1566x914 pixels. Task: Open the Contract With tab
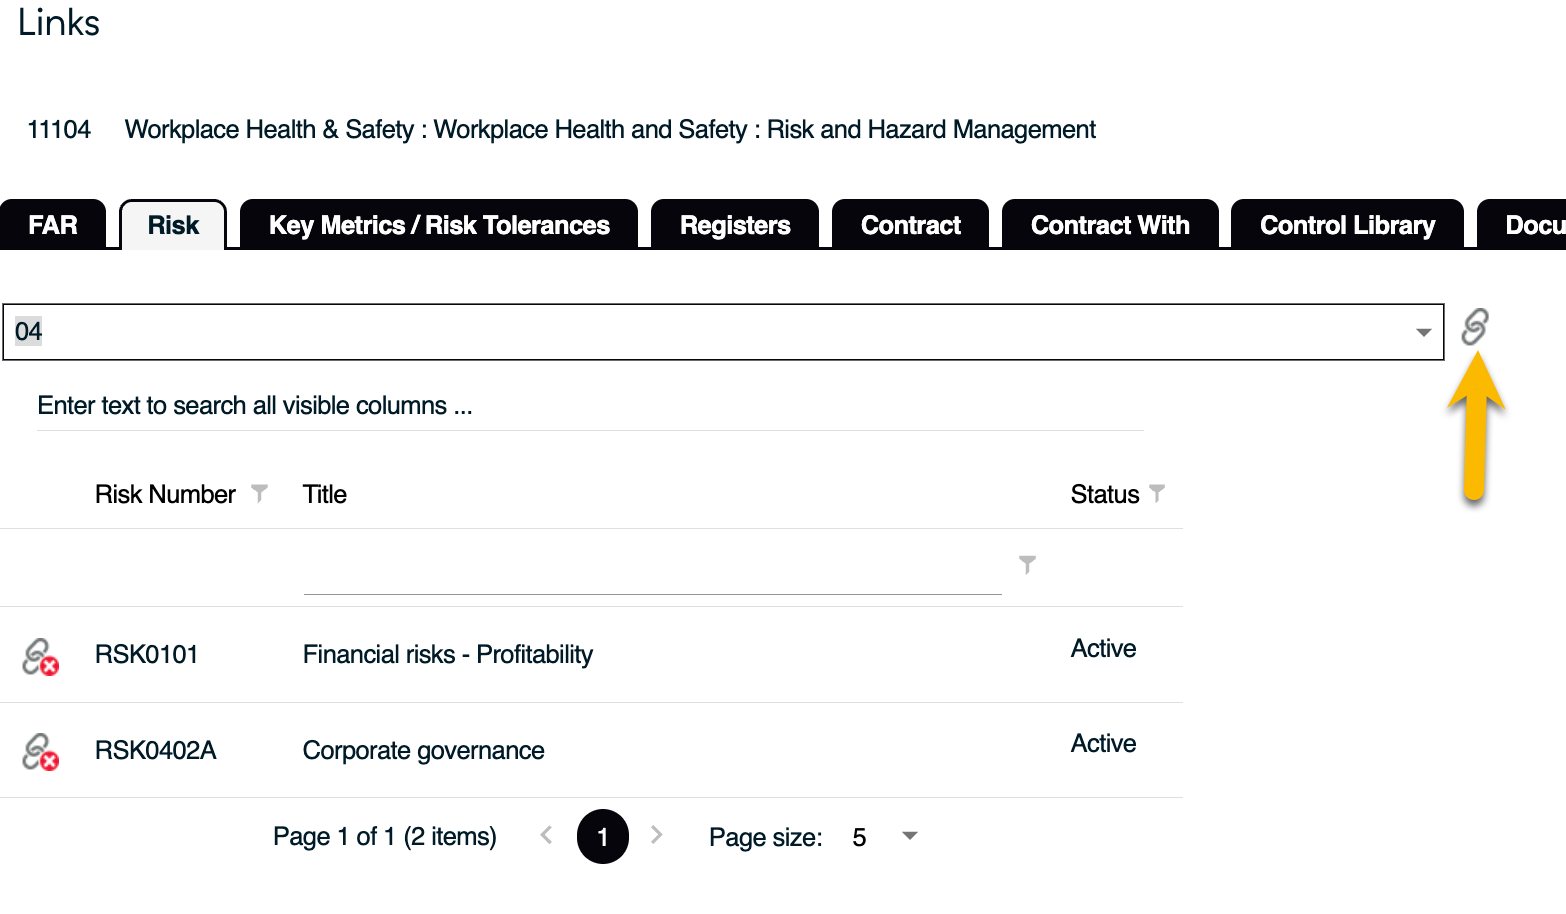(x=1110, y=225)
